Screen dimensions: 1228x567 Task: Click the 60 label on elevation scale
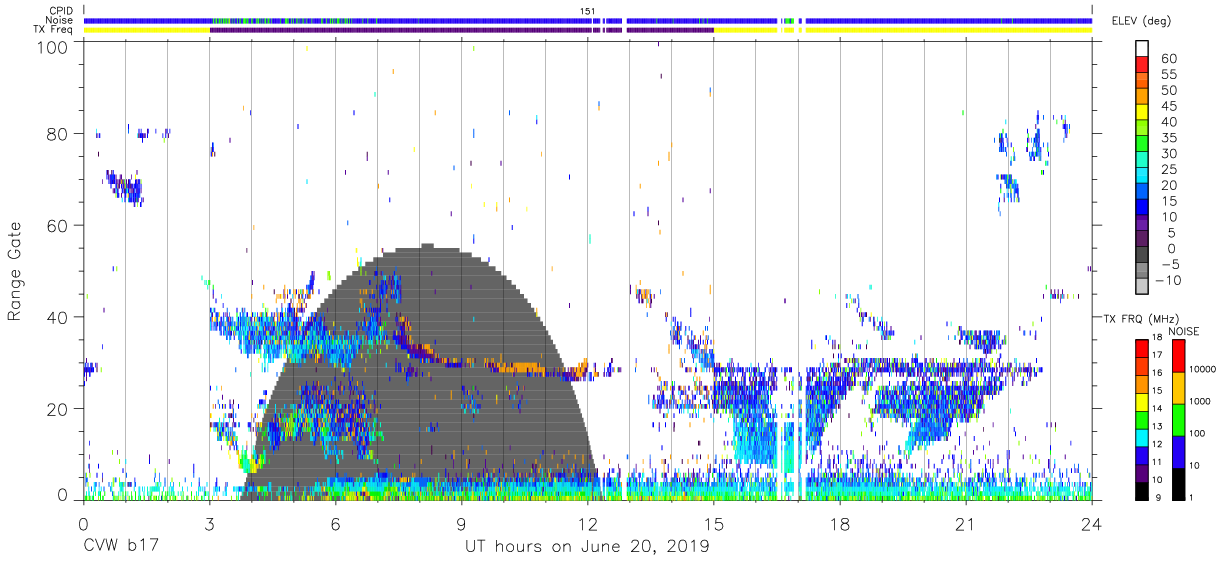pyautogui.click(x=1167, y=58)
